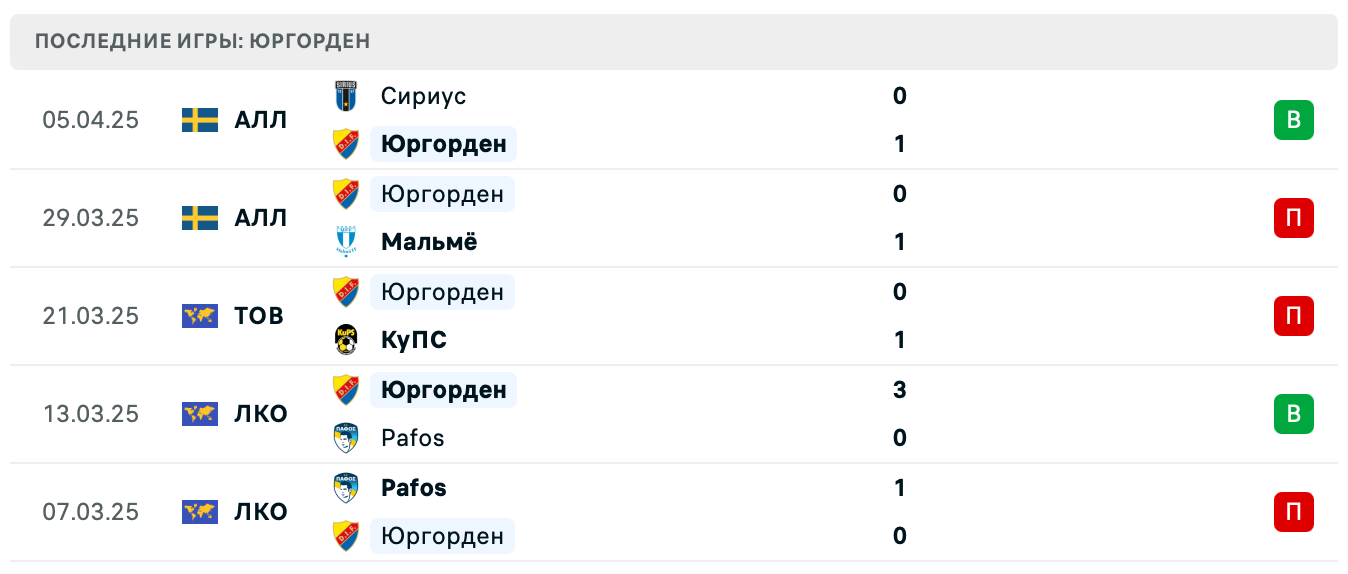Select Юргорден name in the 13.03.25 match
This screenshot has height=574, width=1348.
point(443,389)
